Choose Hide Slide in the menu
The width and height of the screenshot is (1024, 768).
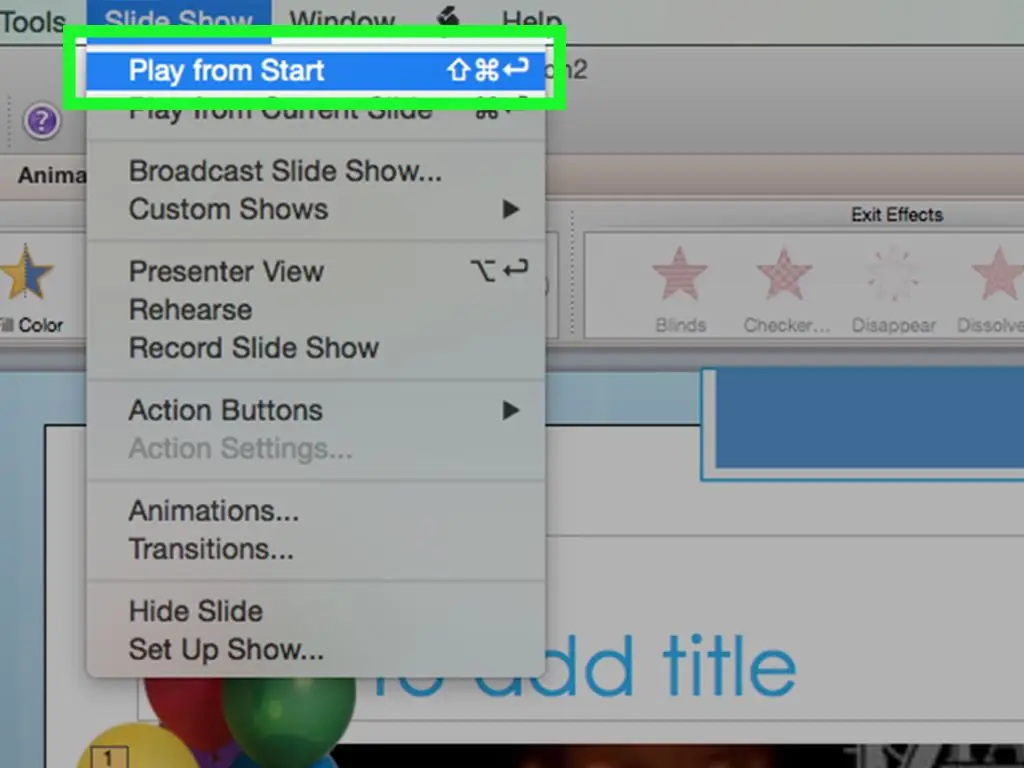coord(316,611)
